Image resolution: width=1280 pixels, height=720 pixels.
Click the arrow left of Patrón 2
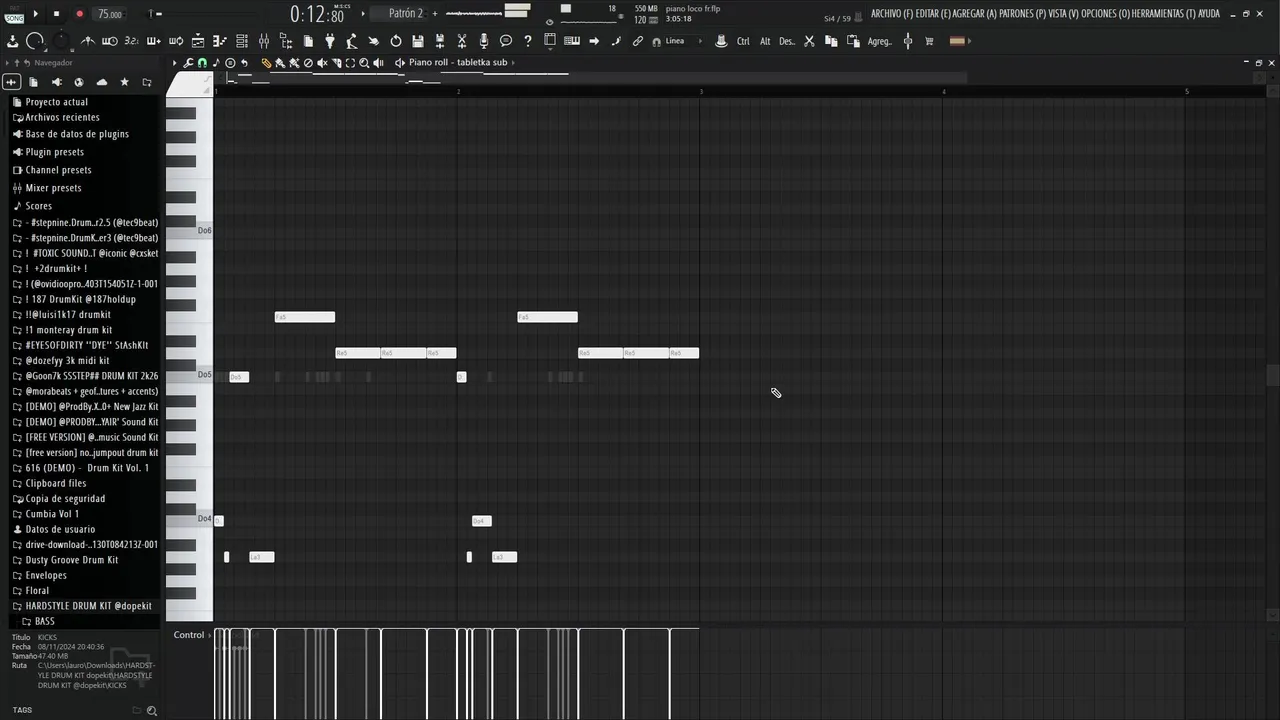tap(363, 14)
